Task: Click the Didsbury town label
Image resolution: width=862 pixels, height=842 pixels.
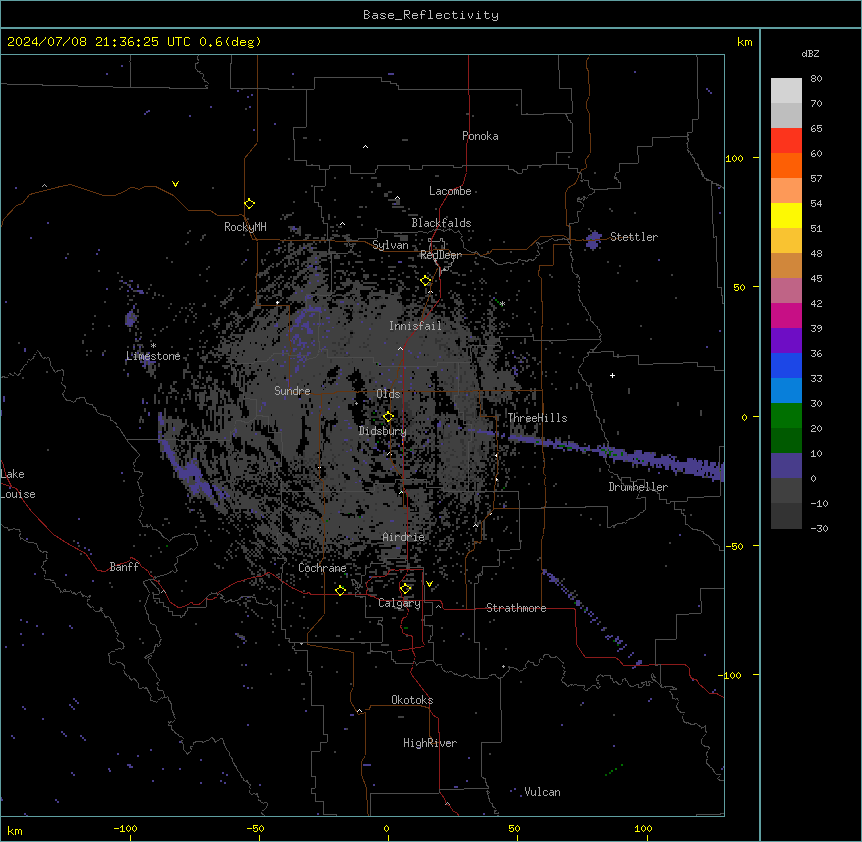Action: pyautogui.click(x=383, y=431)
